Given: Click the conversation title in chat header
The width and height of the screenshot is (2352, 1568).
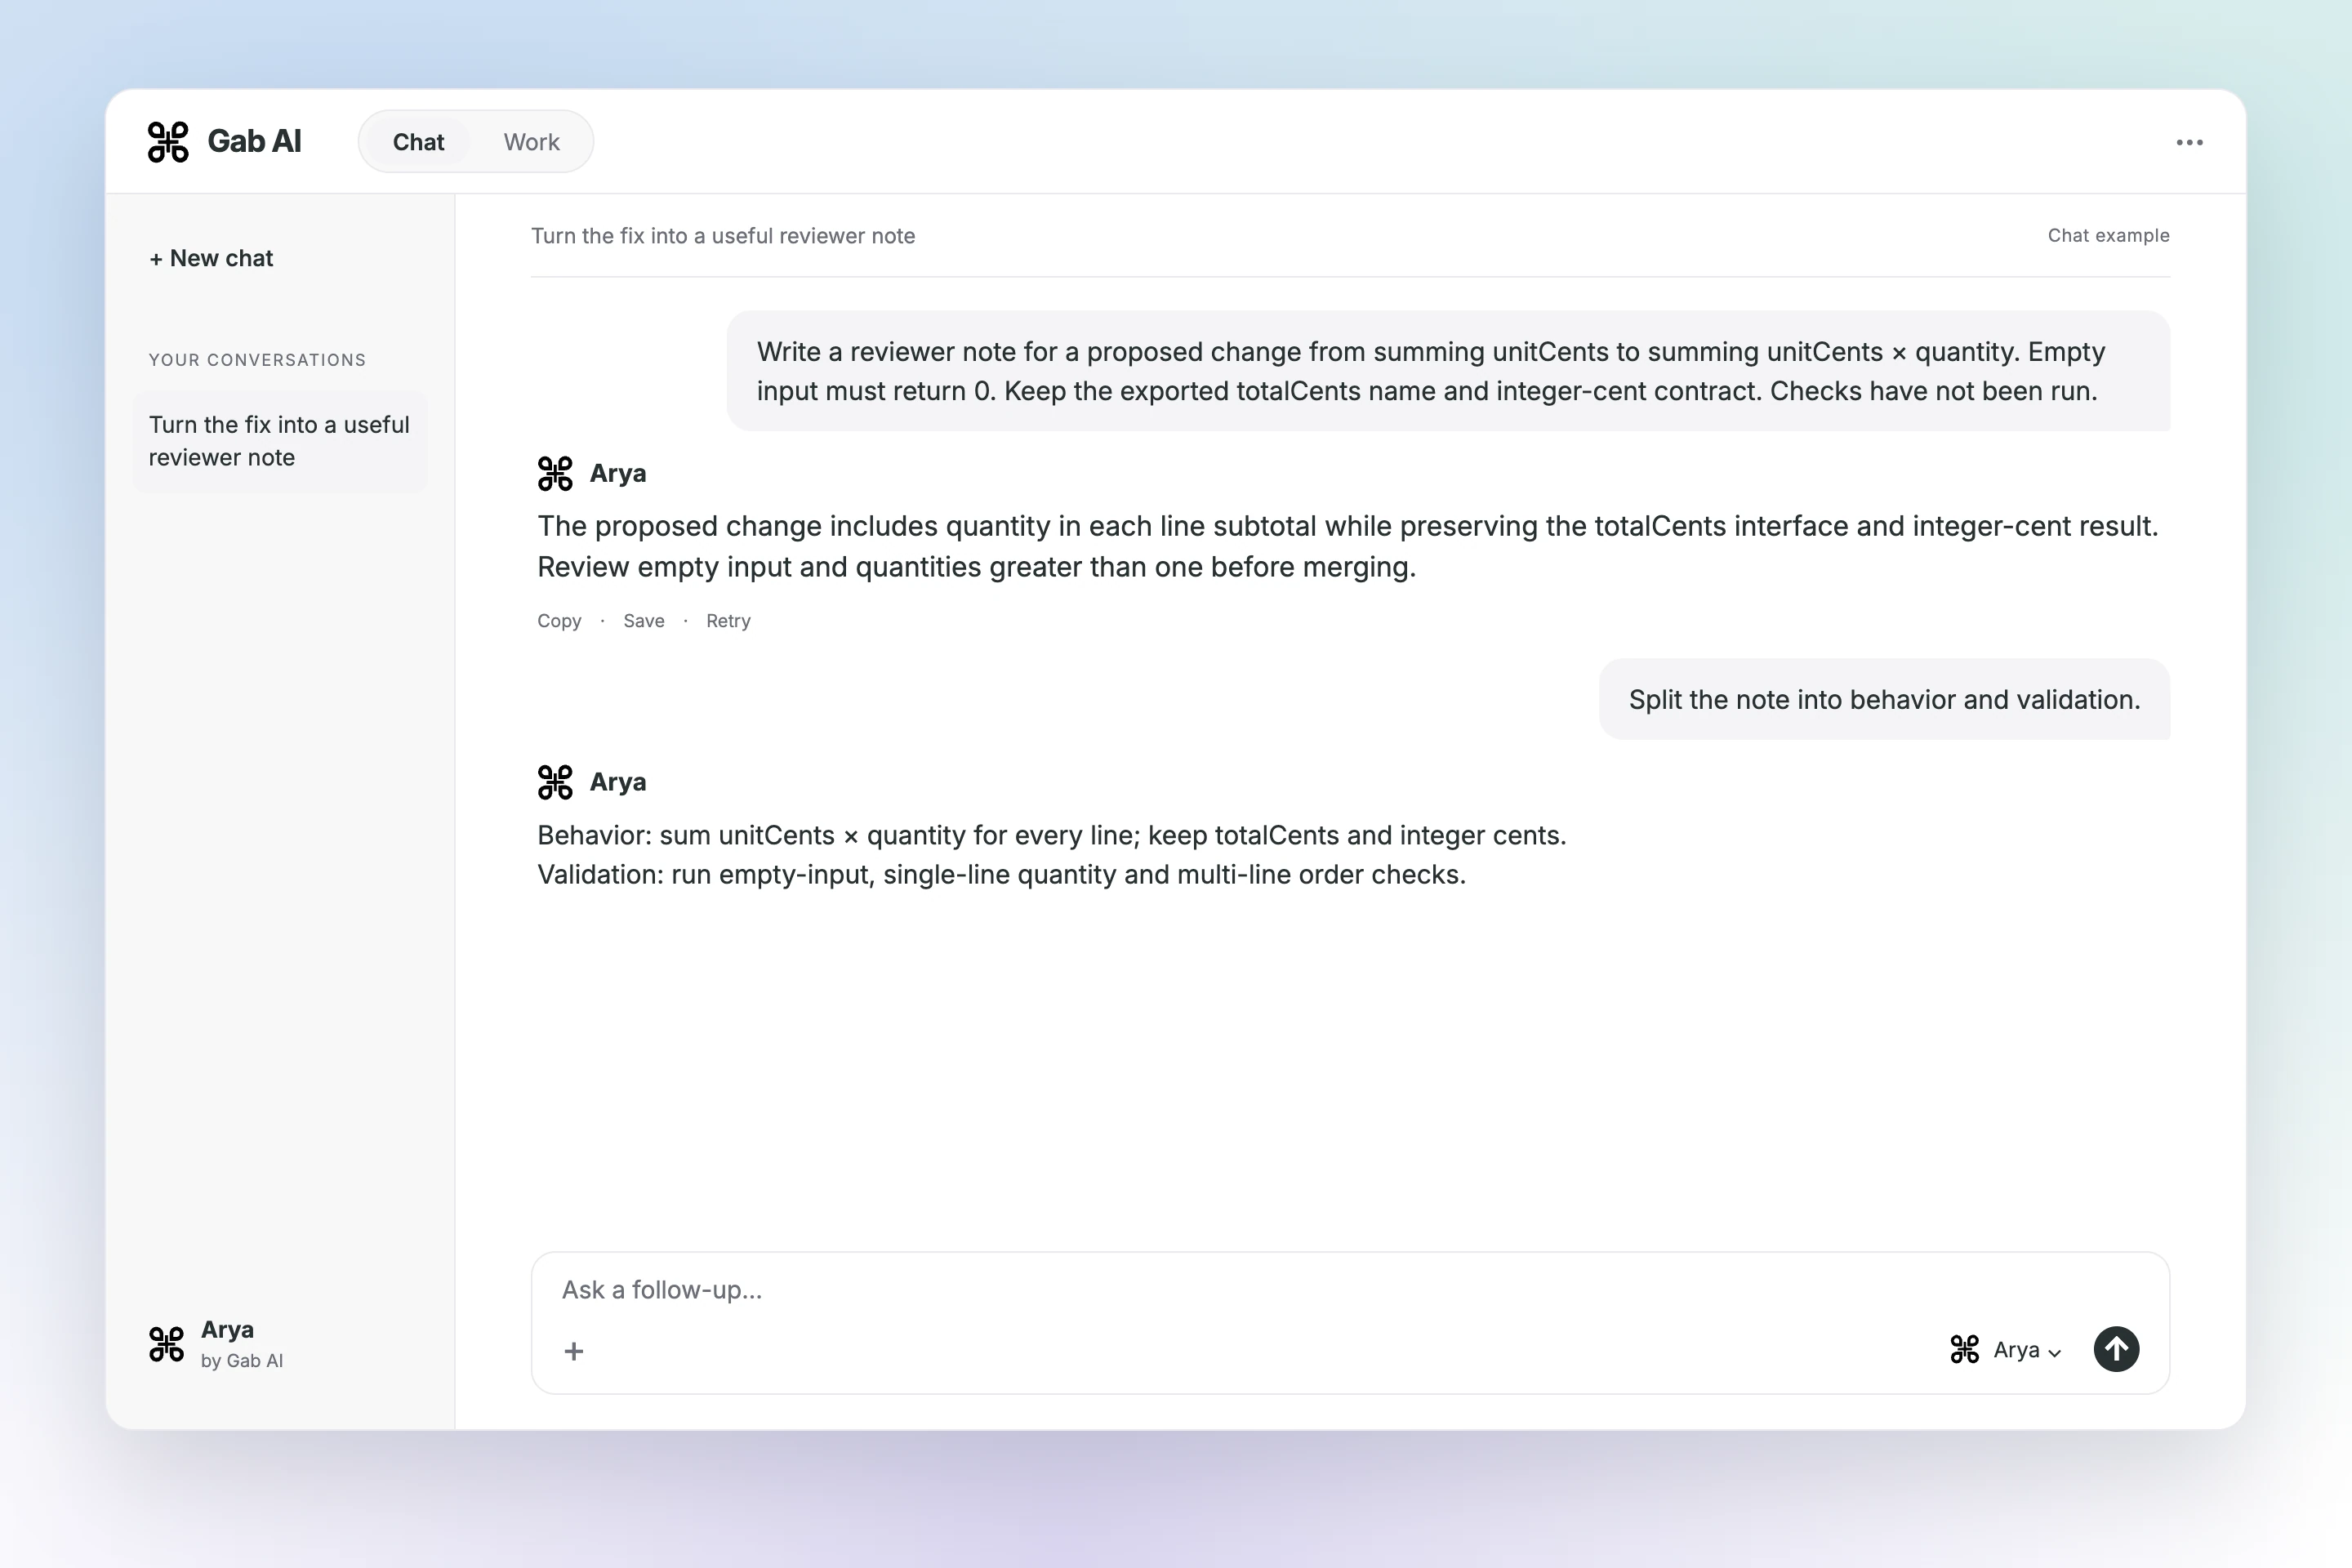Looking at the screenshot, I should (723, 236).
